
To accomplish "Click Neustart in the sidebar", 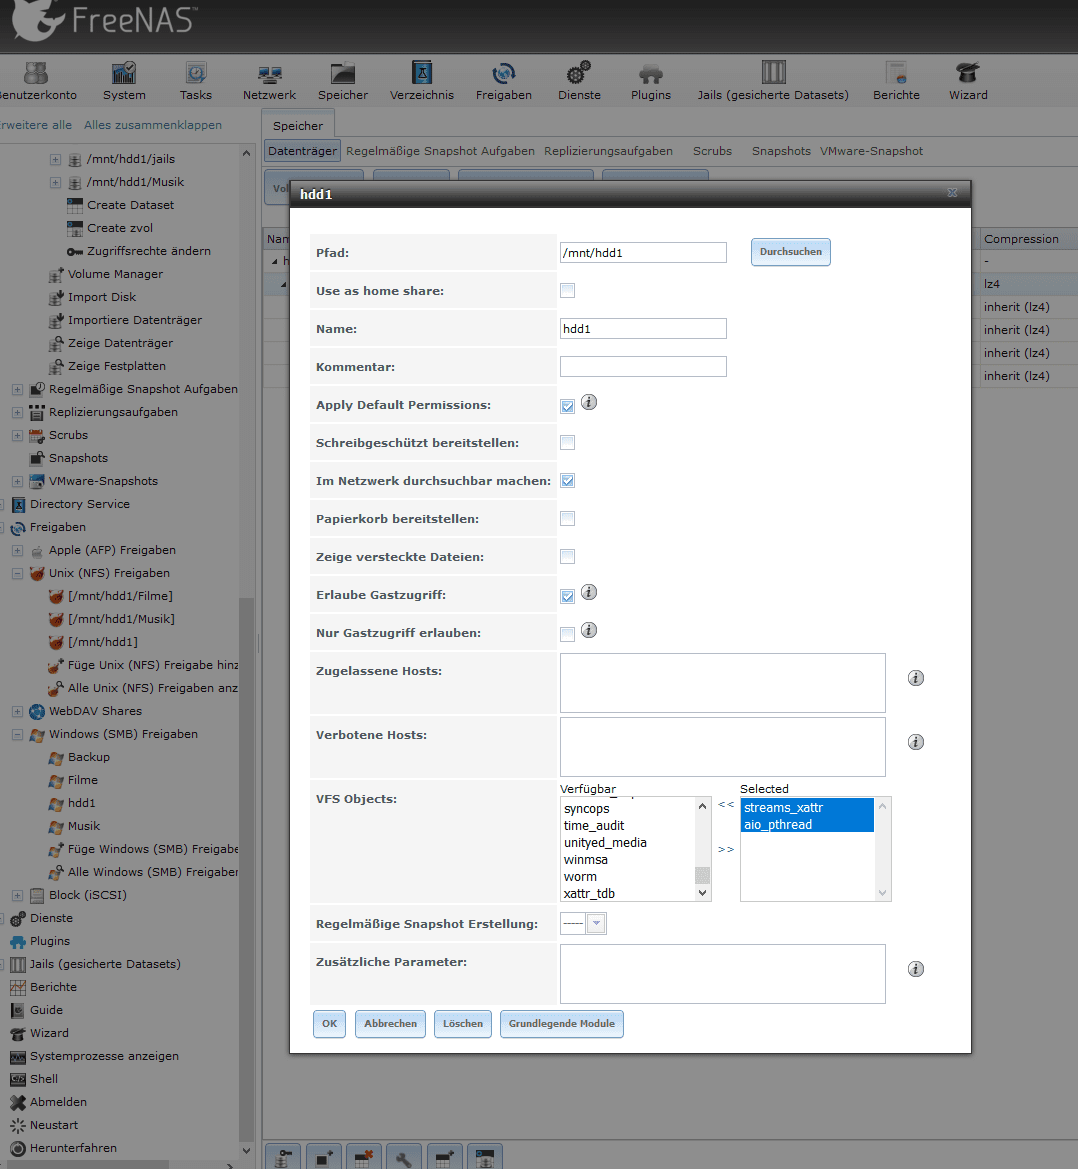I will [54, 1125].
